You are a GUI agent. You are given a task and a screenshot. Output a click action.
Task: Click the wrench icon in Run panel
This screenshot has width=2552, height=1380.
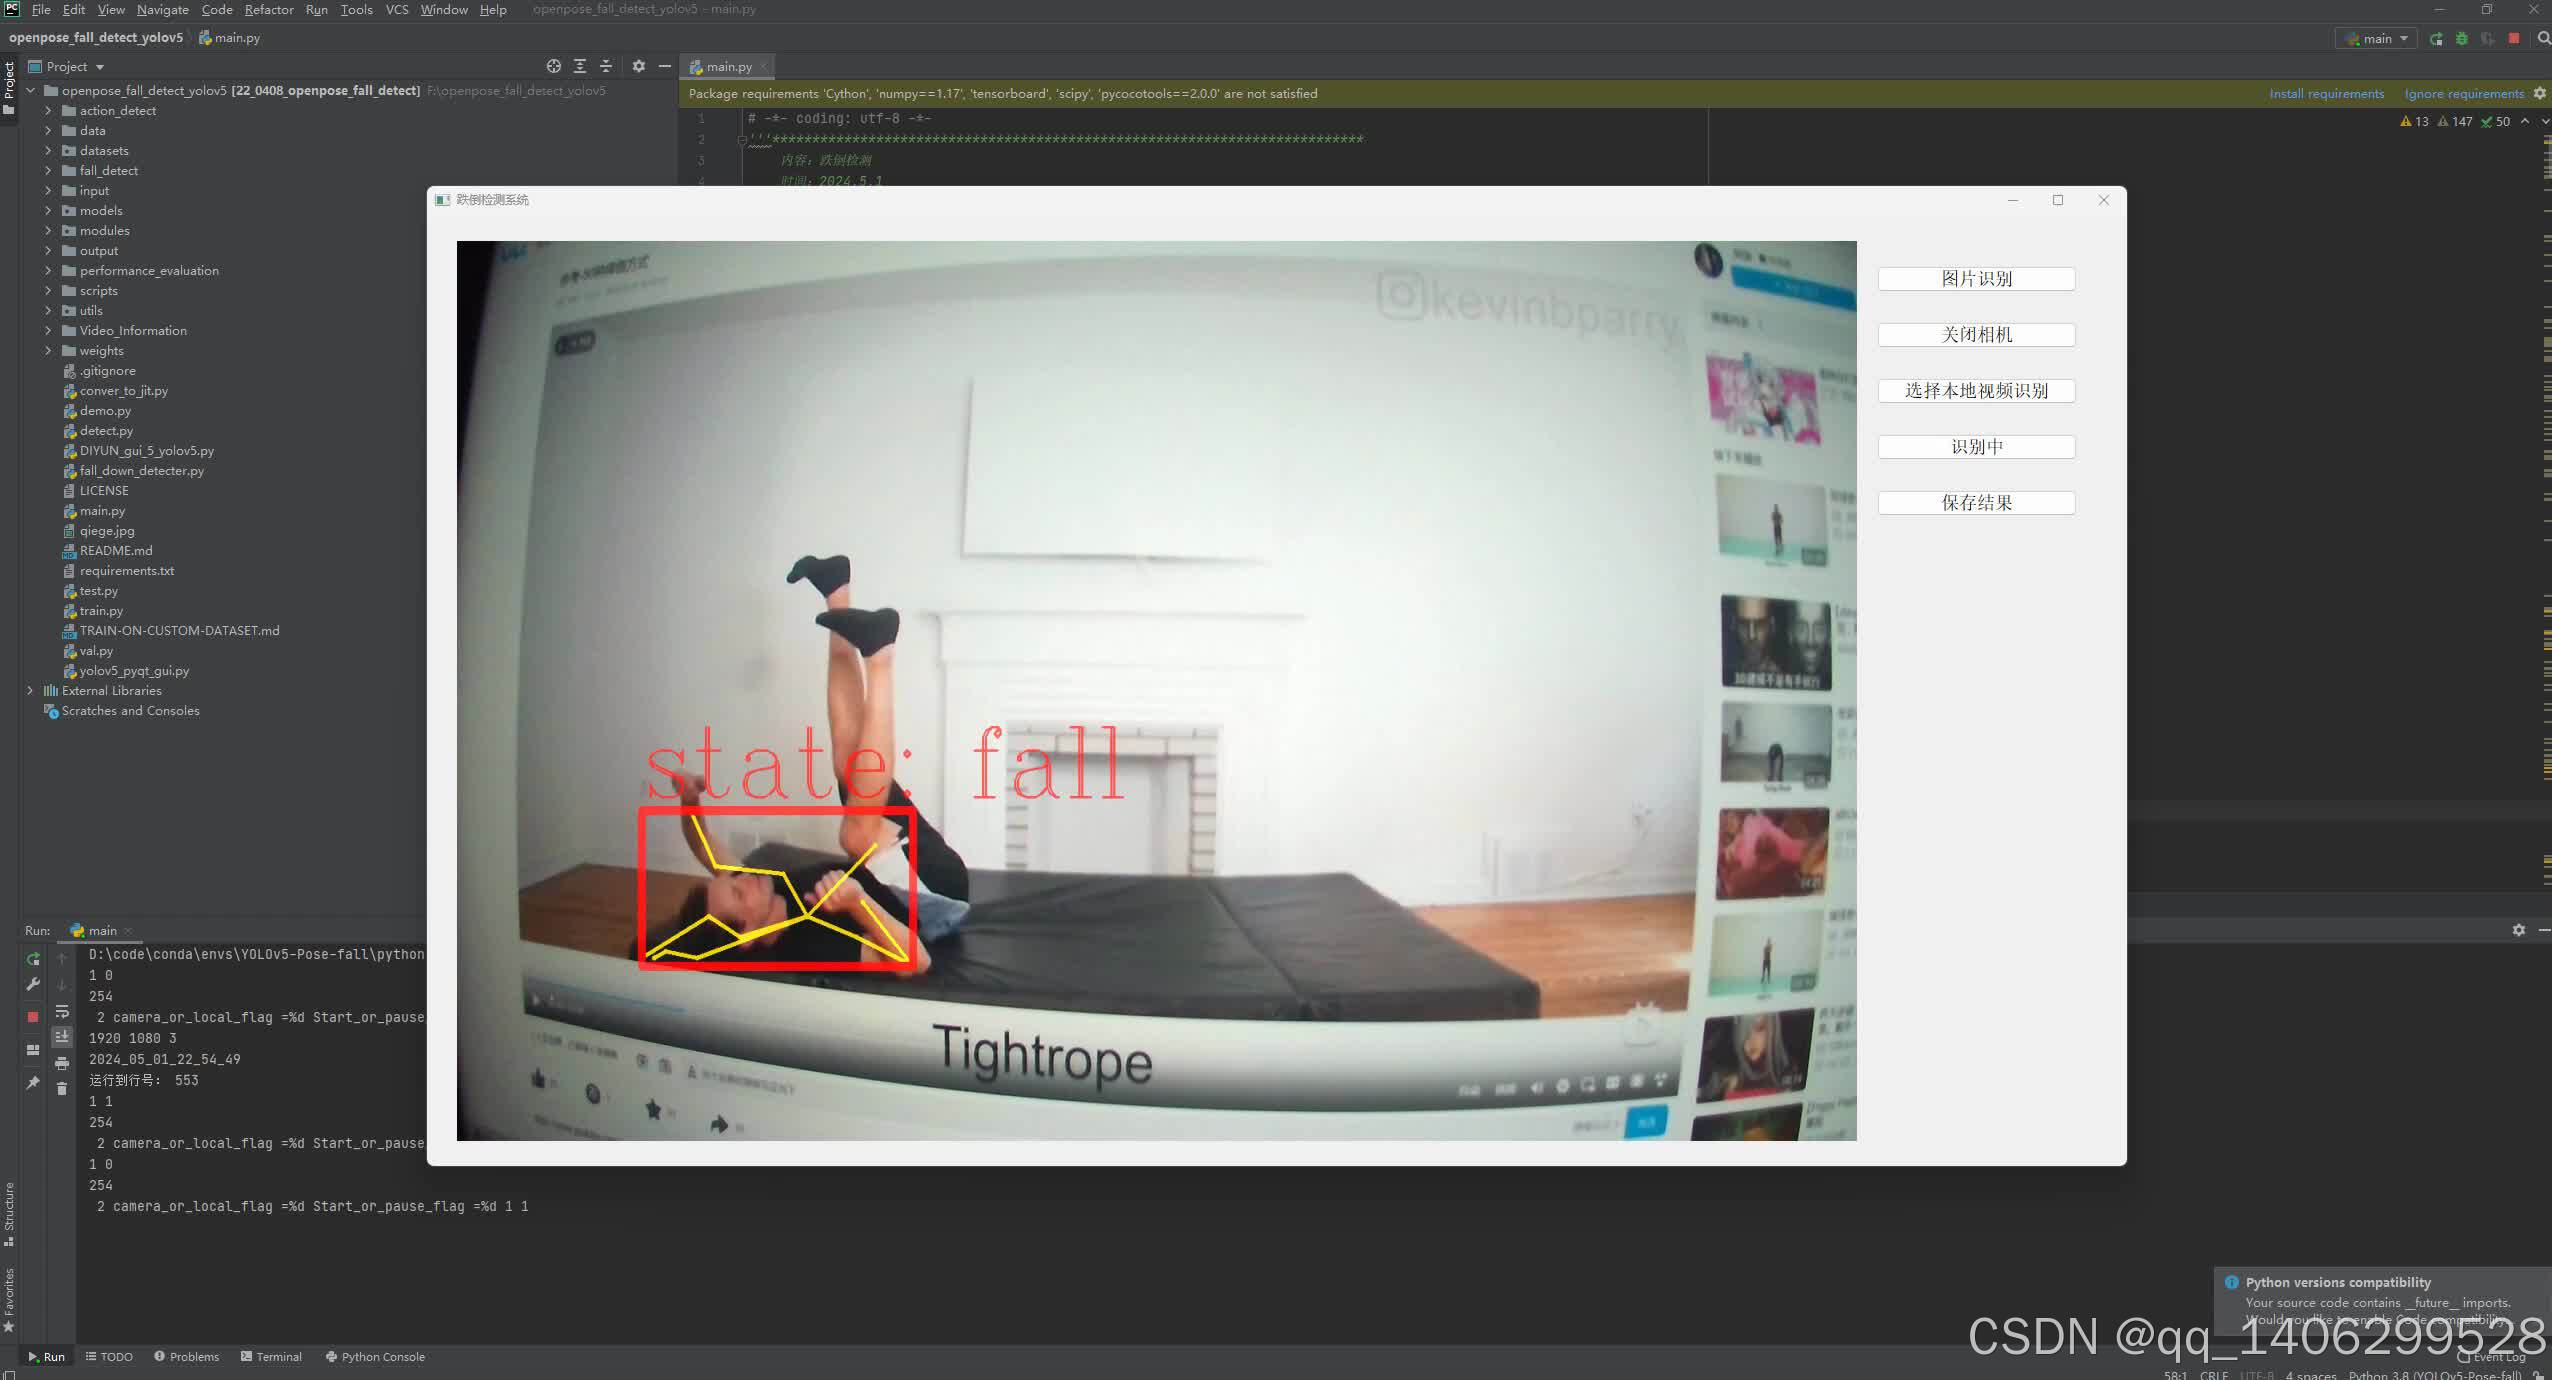pos(33,985)
